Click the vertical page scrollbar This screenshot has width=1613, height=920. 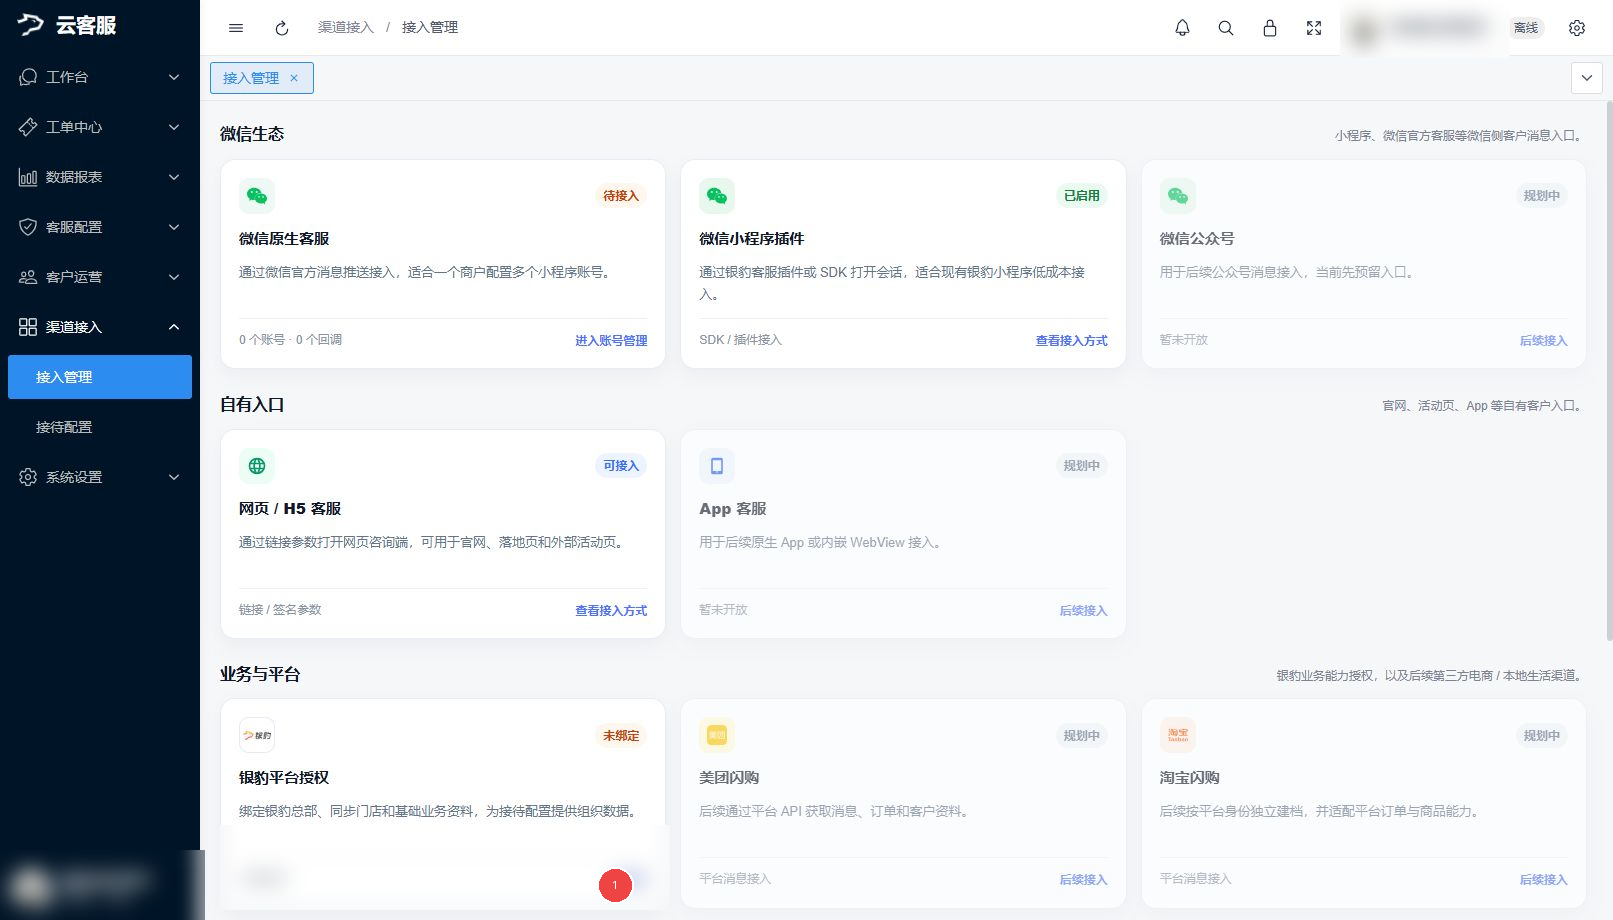[1609, 370]
